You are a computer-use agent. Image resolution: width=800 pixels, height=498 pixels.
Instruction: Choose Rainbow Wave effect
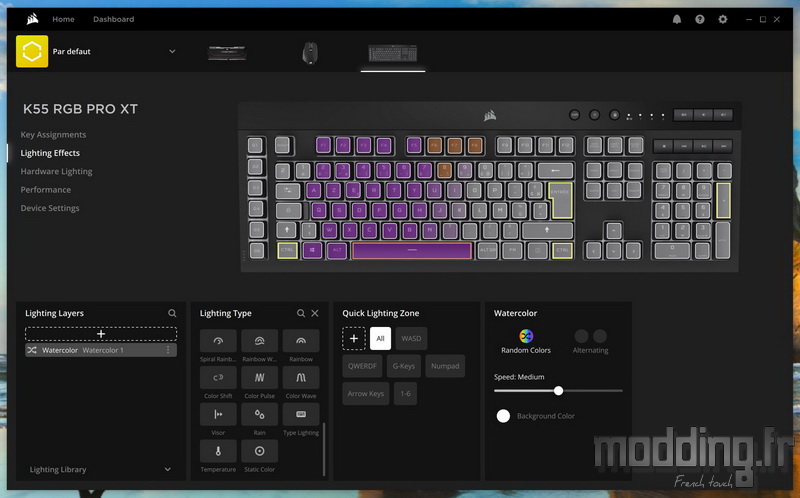tap(259, 341)
